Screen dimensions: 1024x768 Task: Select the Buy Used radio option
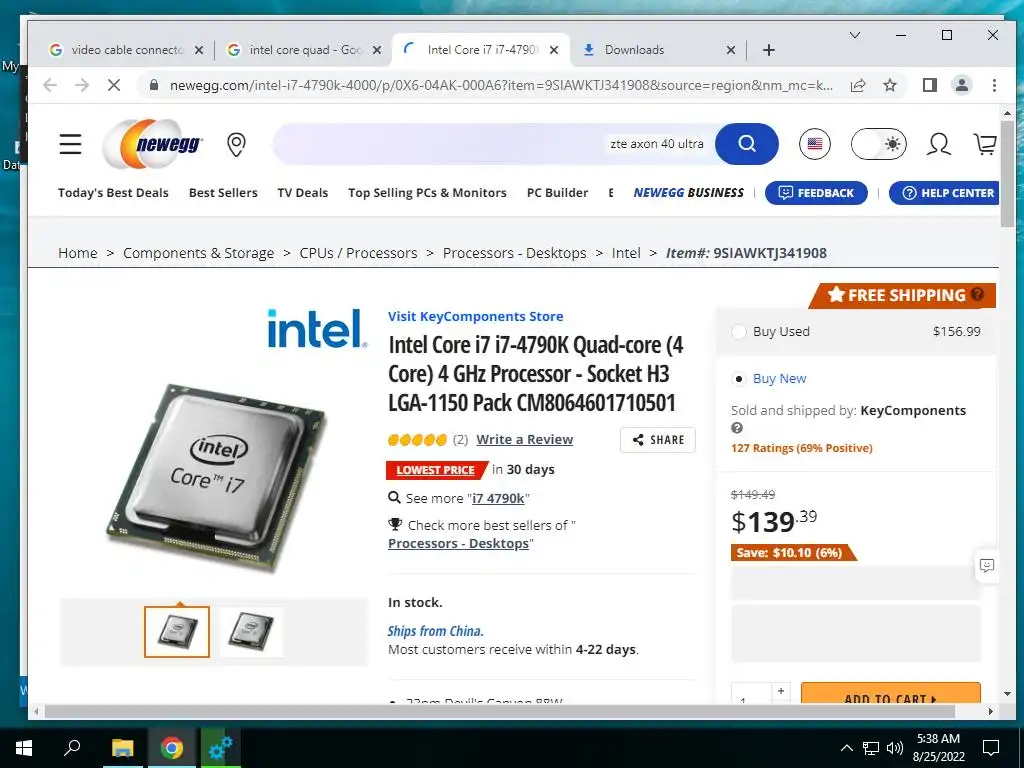point(739,332)
